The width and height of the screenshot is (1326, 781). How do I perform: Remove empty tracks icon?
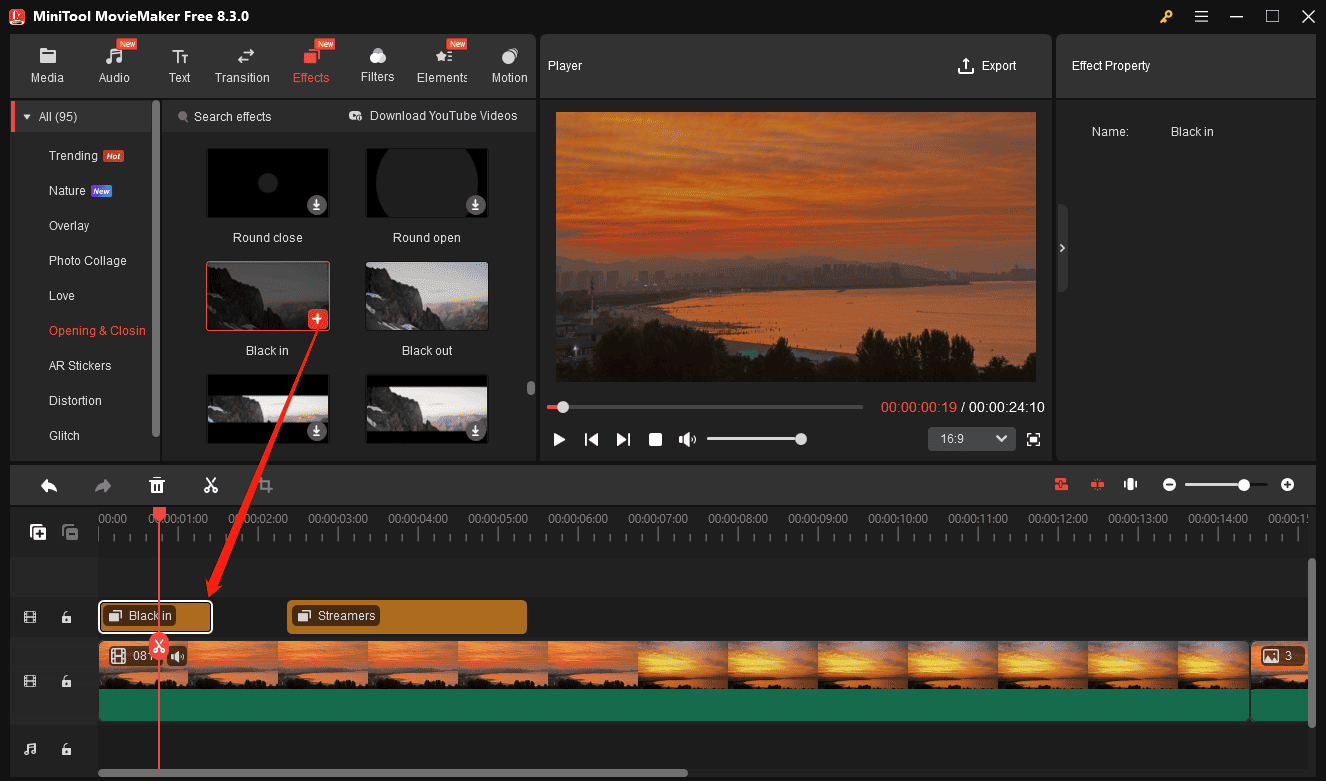(x=70, y=533)
